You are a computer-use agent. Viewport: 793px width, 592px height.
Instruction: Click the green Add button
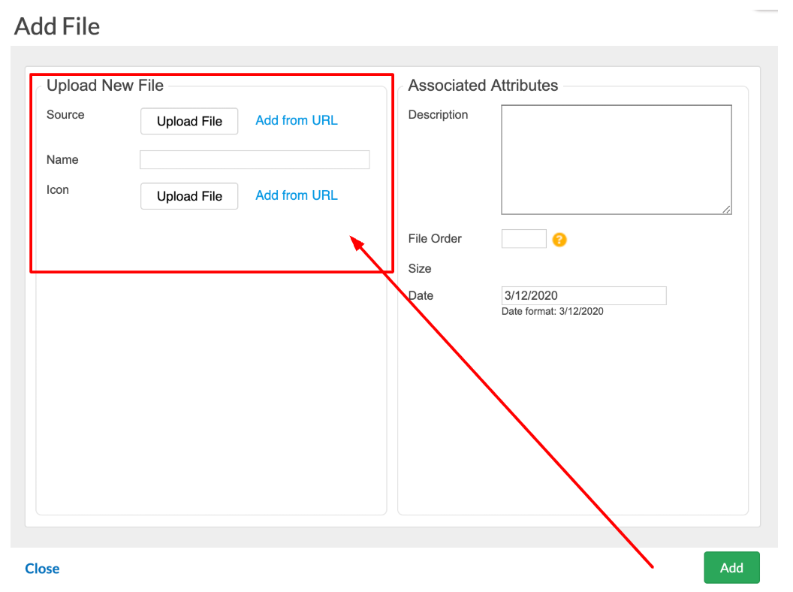(x=731, y=568)
